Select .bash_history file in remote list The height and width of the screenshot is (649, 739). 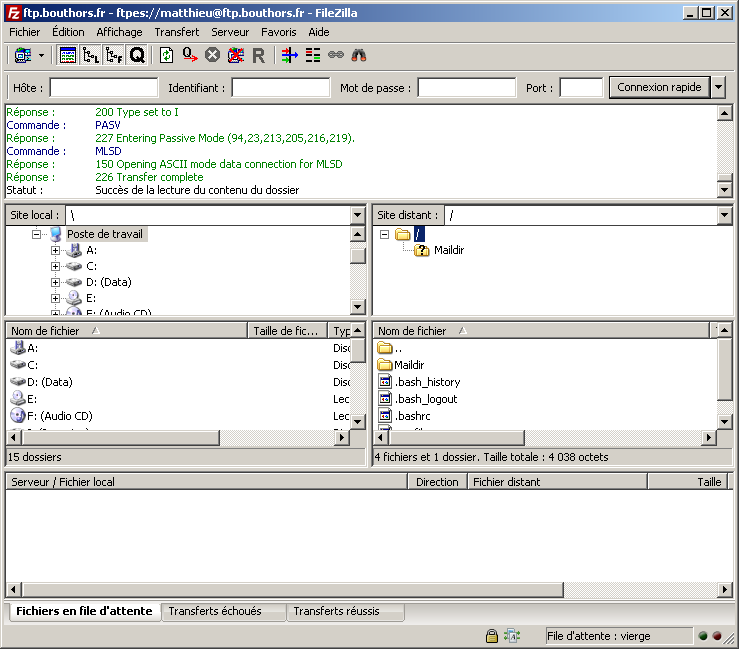pyautogui.click(x=419, y=382)
